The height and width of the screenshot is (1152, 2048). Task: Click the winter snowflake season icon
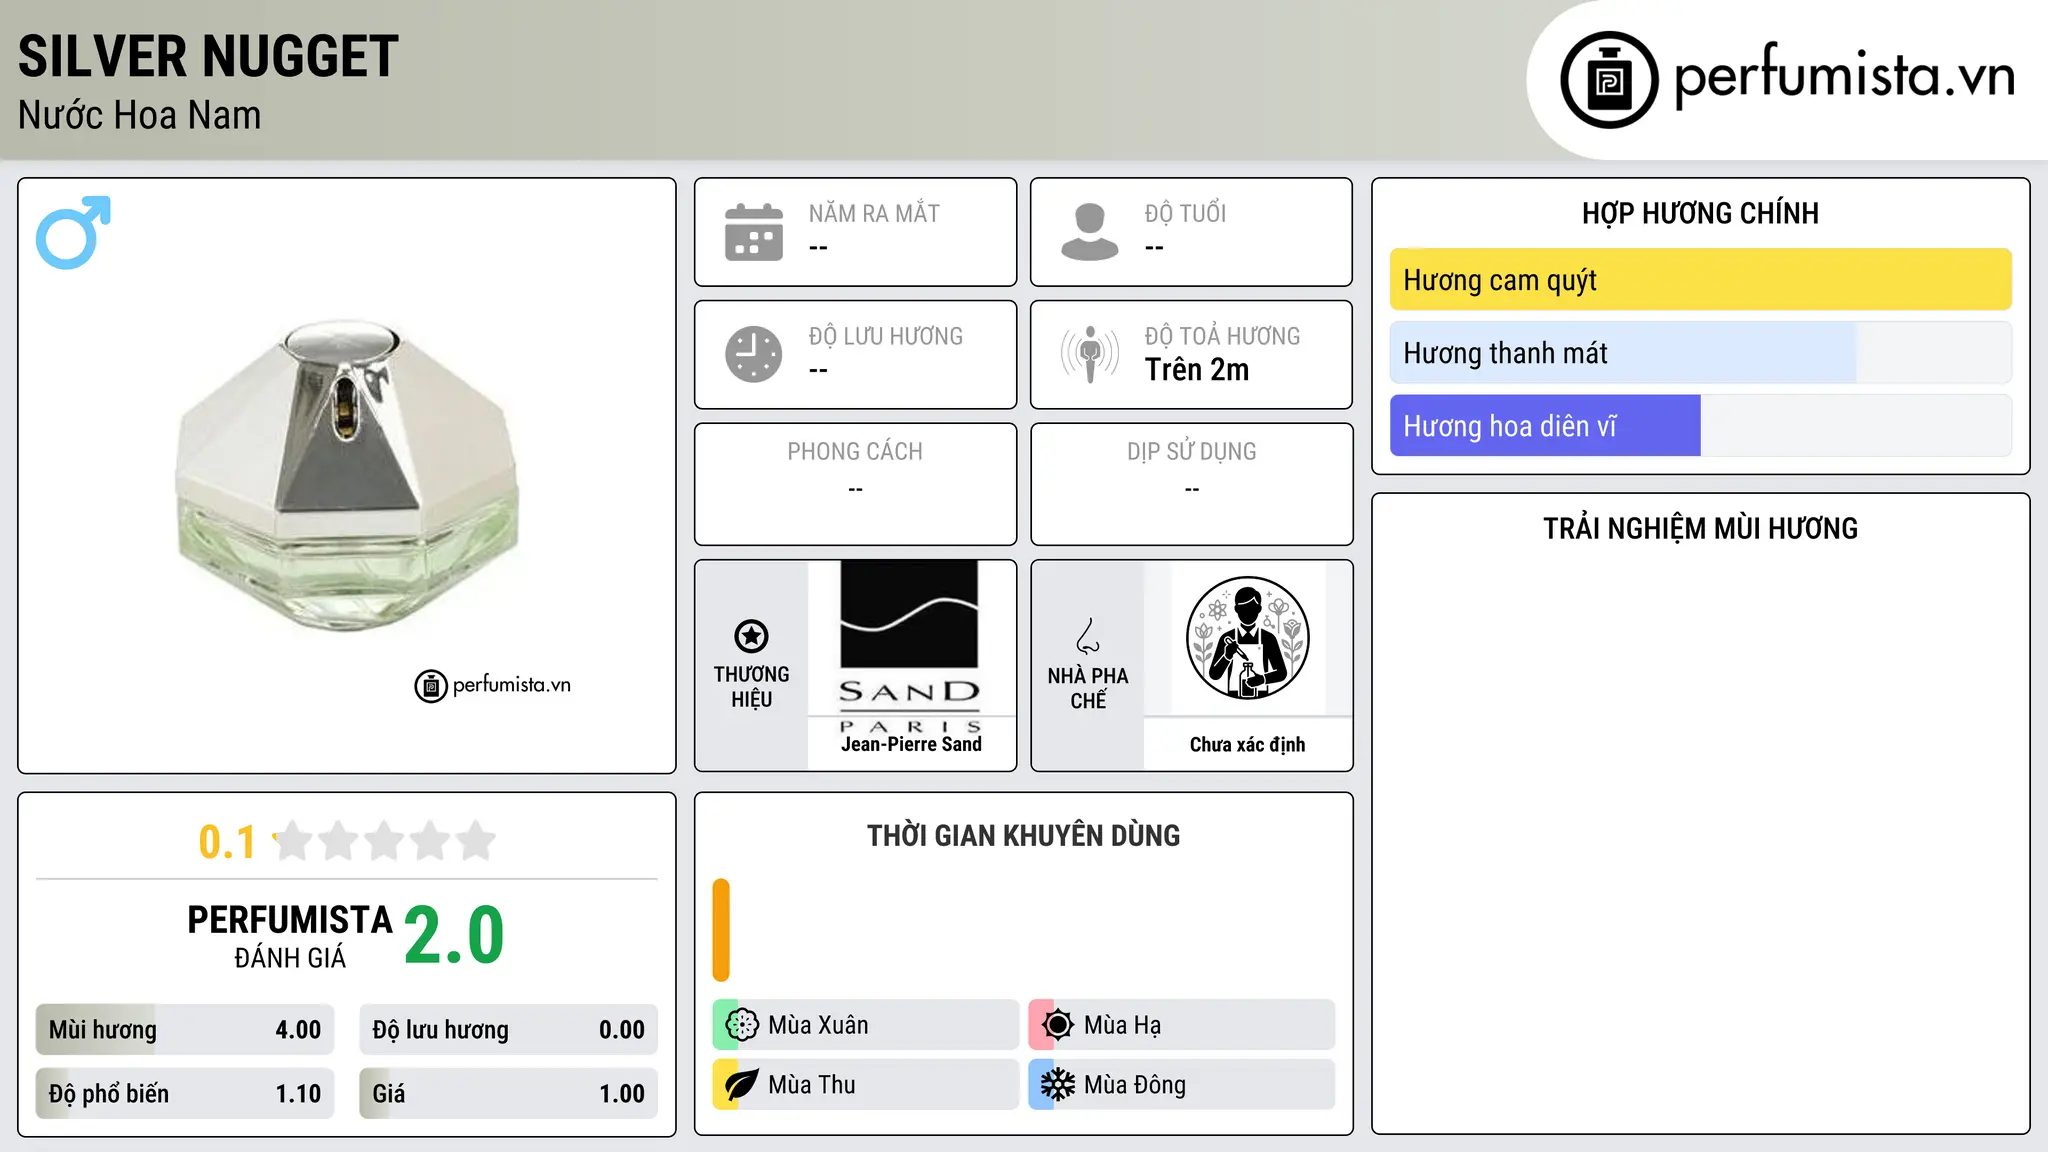(1058, 1085)
